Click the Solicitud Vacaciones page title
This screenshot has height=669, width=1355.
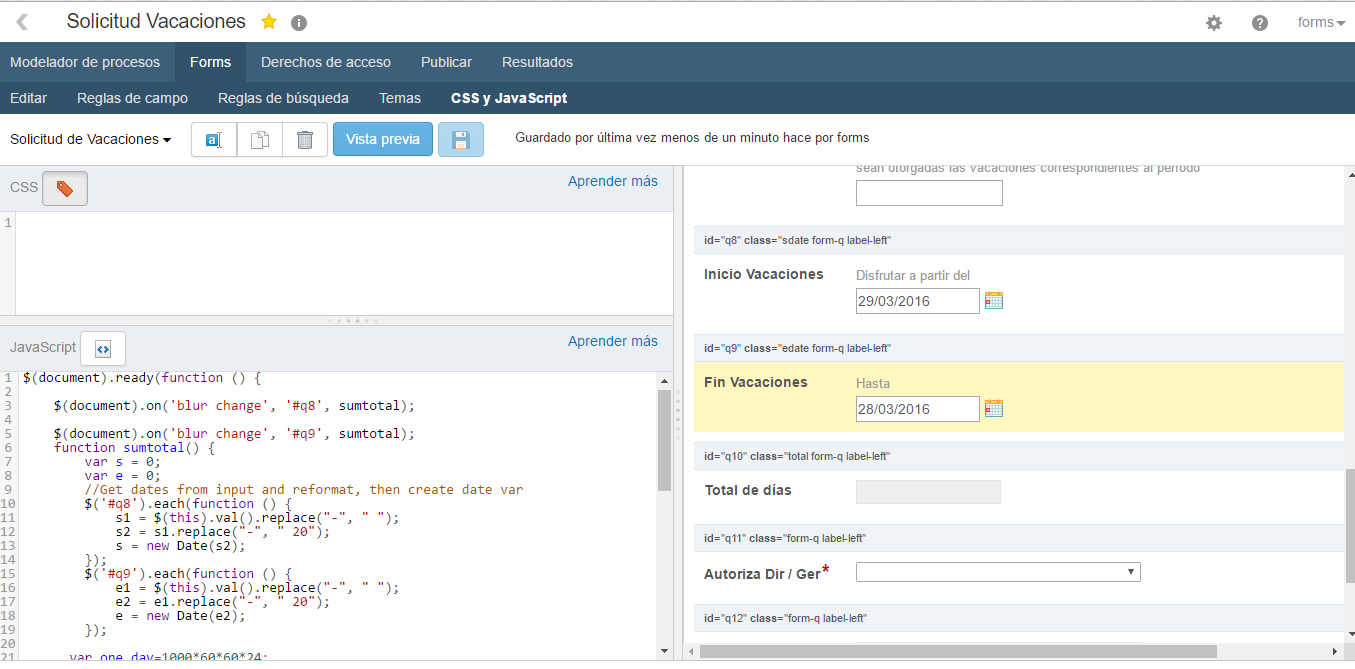156,21
